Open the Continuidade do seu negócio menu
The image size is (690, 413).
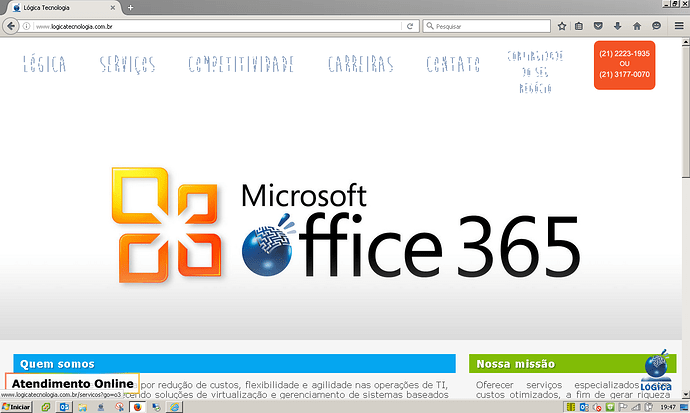pyautogui.click(x=536, y=72)
